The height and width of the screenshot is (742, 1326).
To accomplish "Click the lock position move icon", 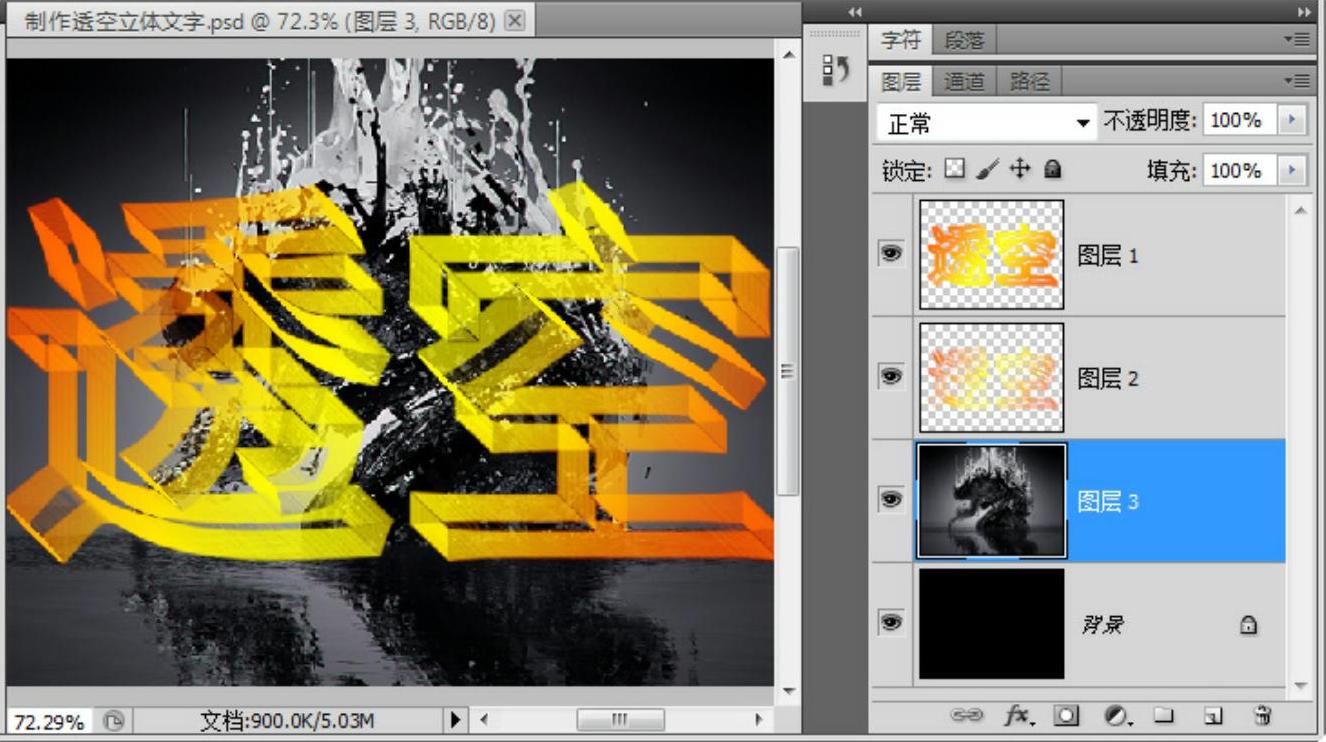I will 1019,170.
